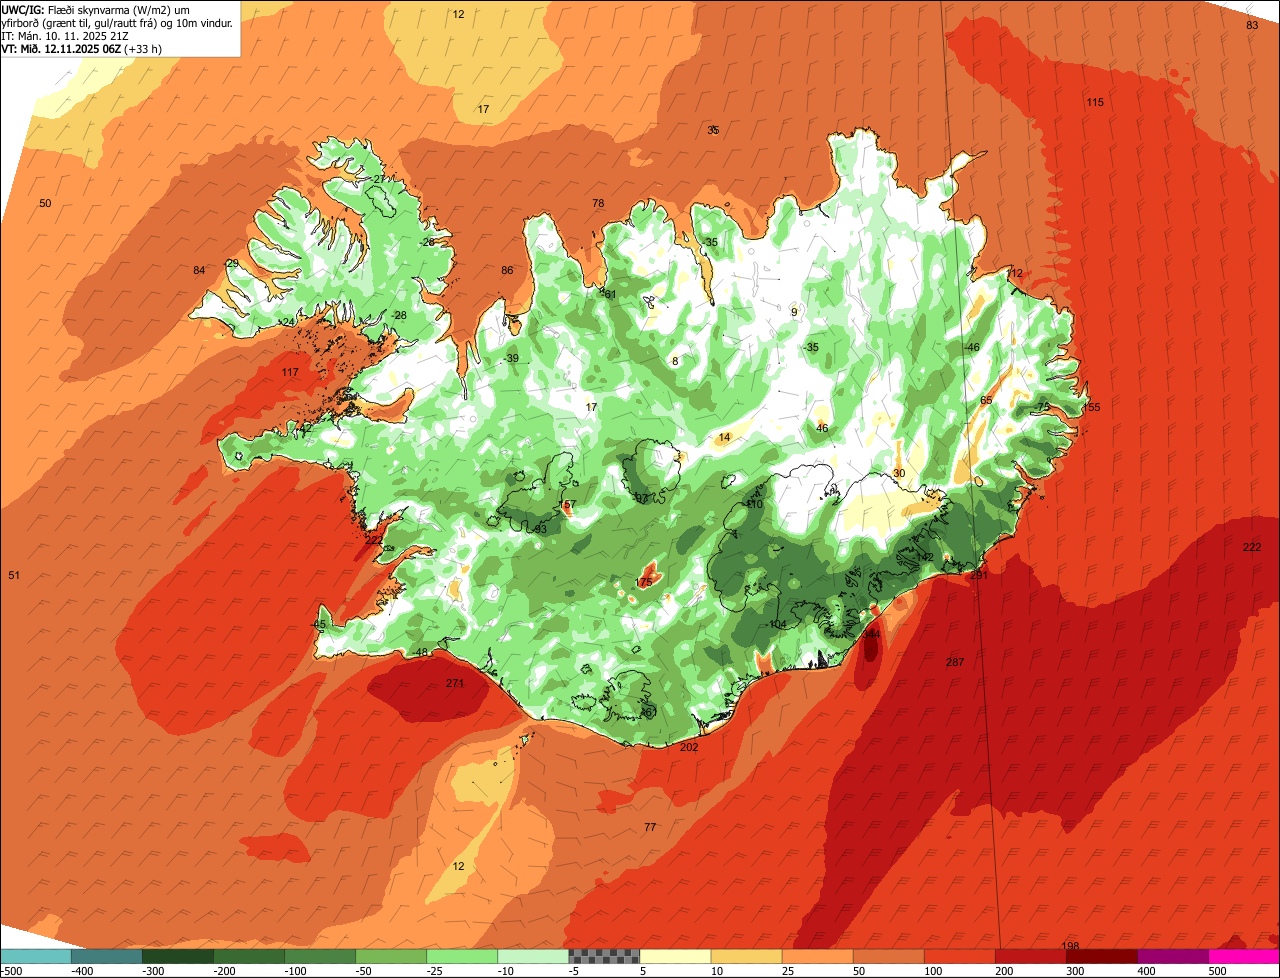The width and height of the screenshot is (1280, 978).
Task: Click the map value 198 near the legend
Action: point(1070,946)
